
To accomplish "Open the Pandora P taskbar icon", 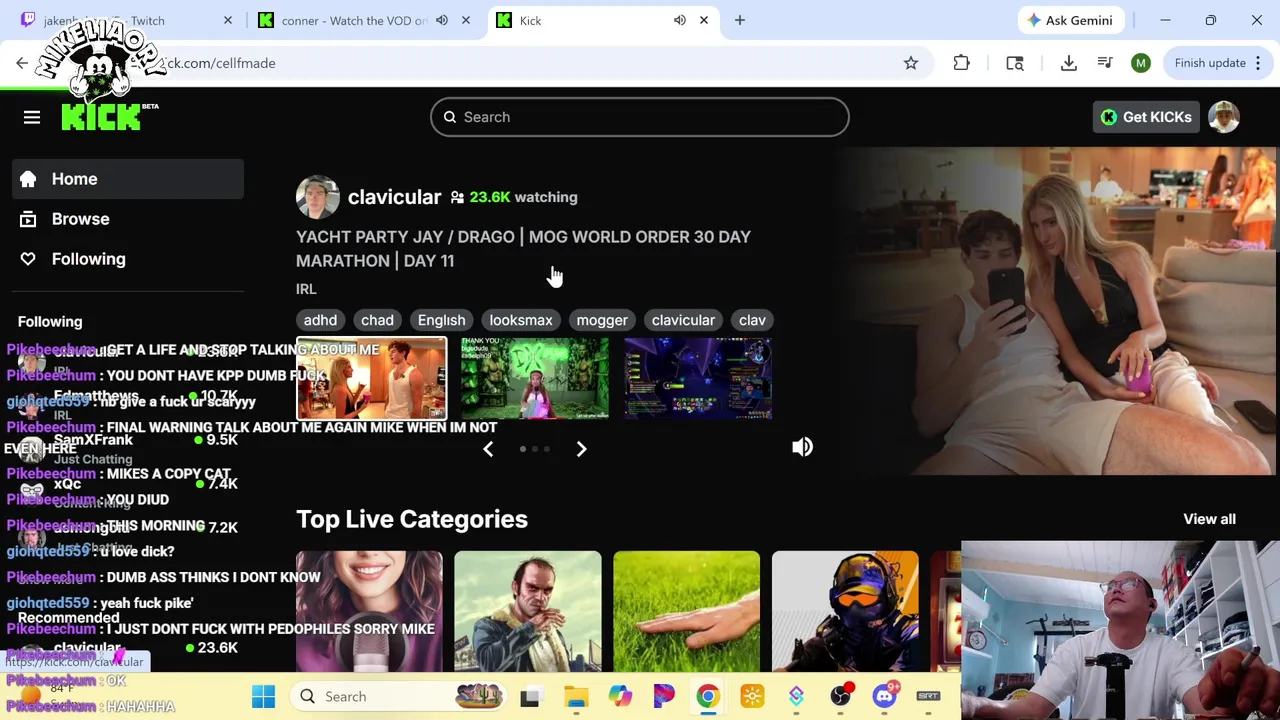I will tap(664, 696).
